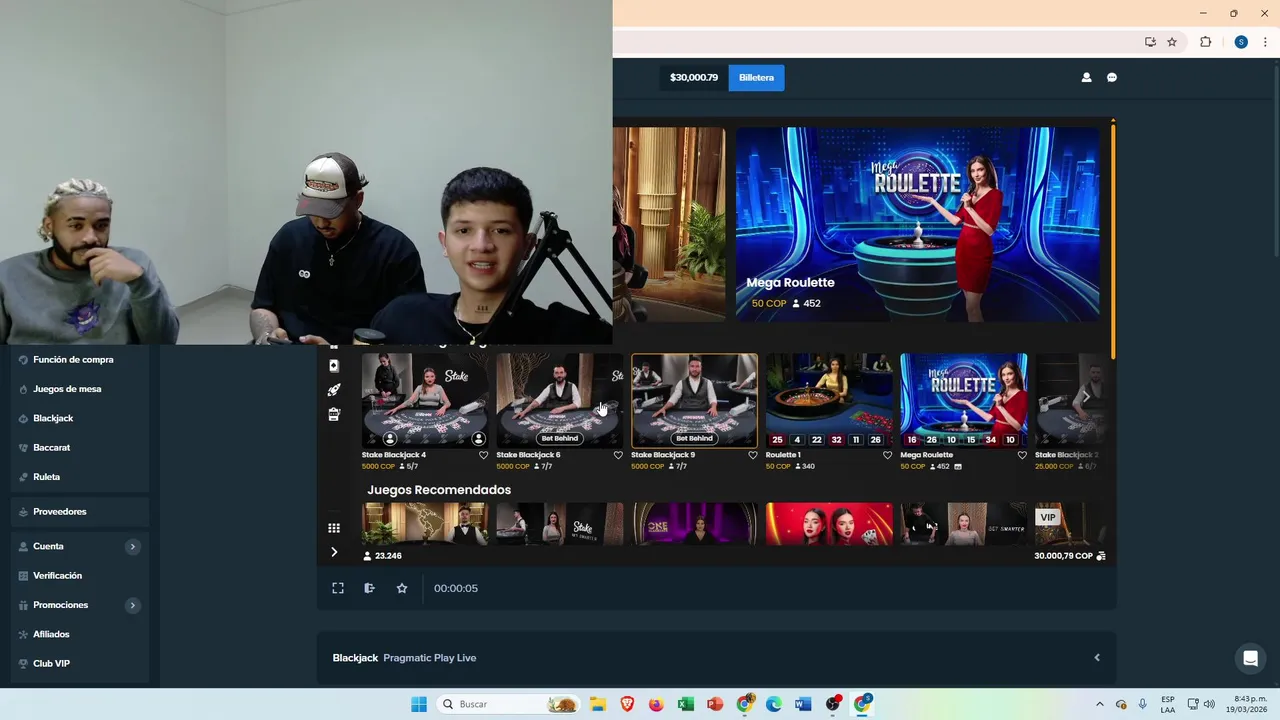Click the browser extensions puzzle icon
Image resolution: width=1280 pixels, height=720 pixels.
click(x=1205, y=42)
